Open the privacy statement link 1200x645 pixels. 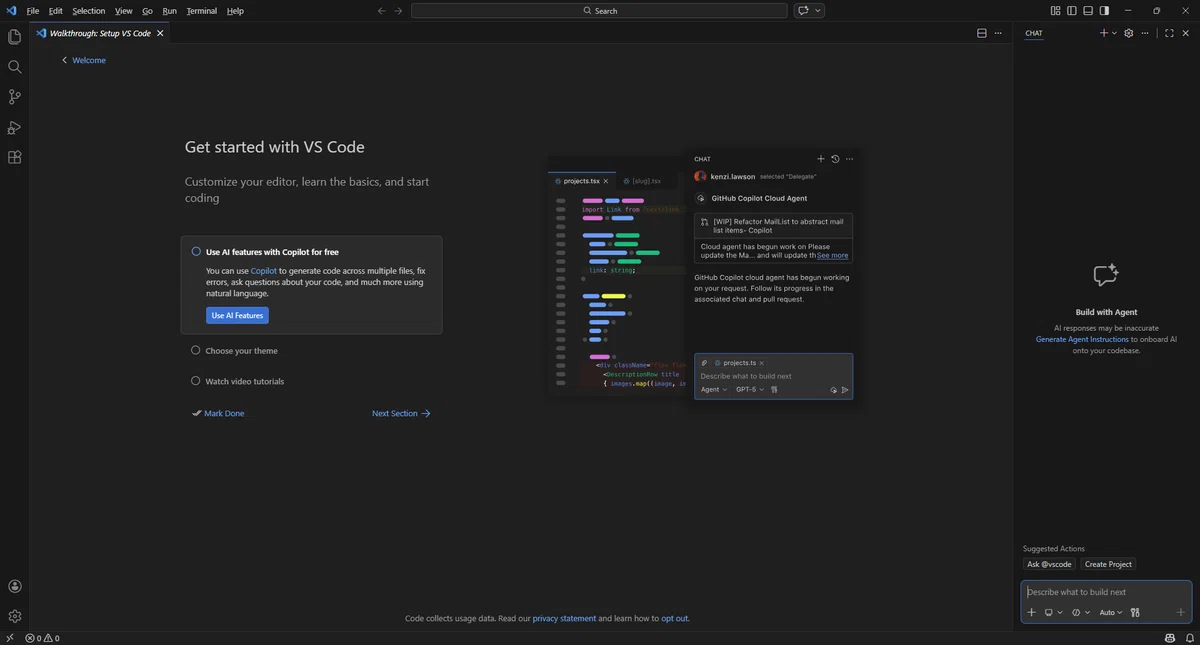pyautogui.click(x=564, y=618)
